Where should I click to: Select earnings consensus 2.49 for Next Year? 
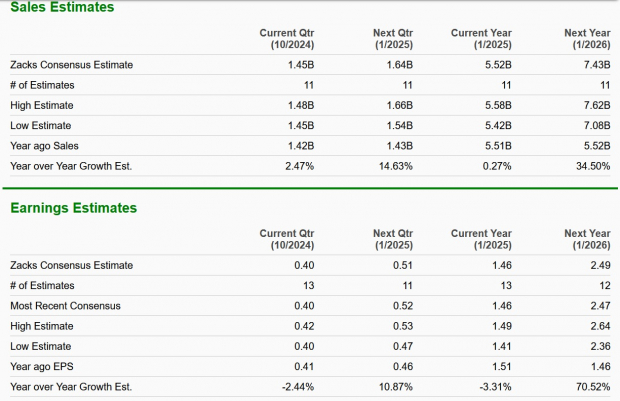(x=601, y=265)
